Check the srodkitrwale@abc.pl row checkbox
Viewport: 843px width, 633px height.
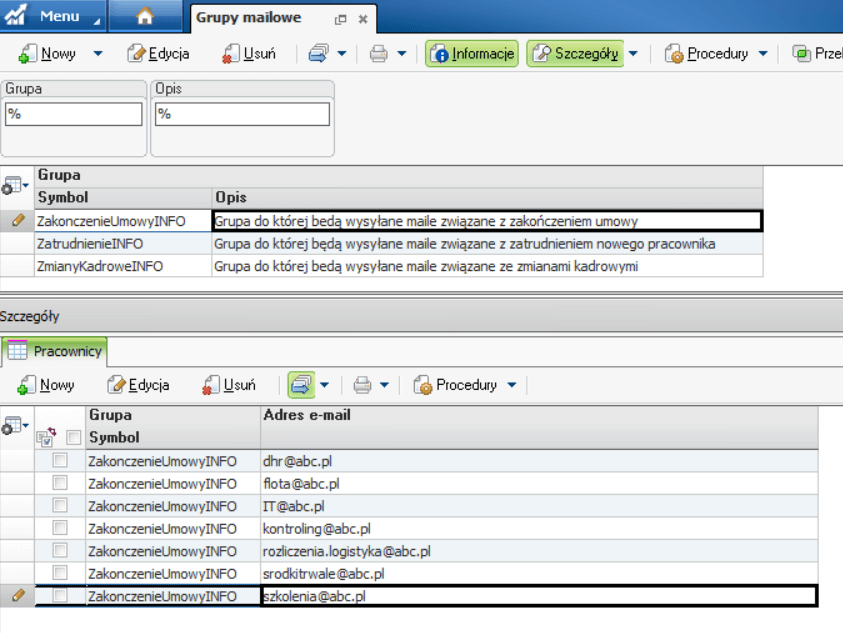point(60,573)
